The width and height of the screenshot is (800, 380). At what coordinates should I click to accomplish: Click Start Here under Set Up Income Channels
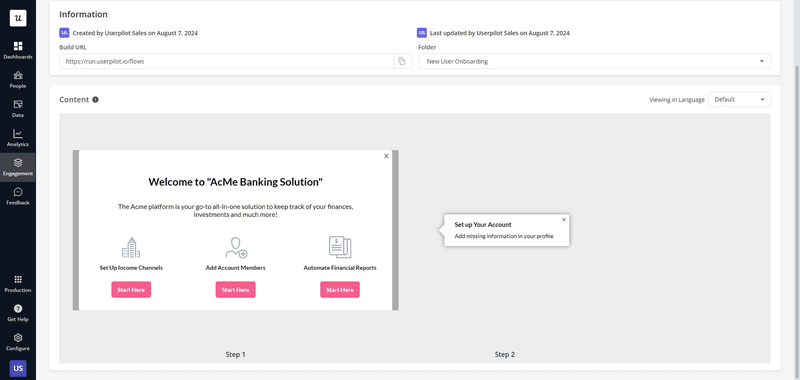coord(131,290)
